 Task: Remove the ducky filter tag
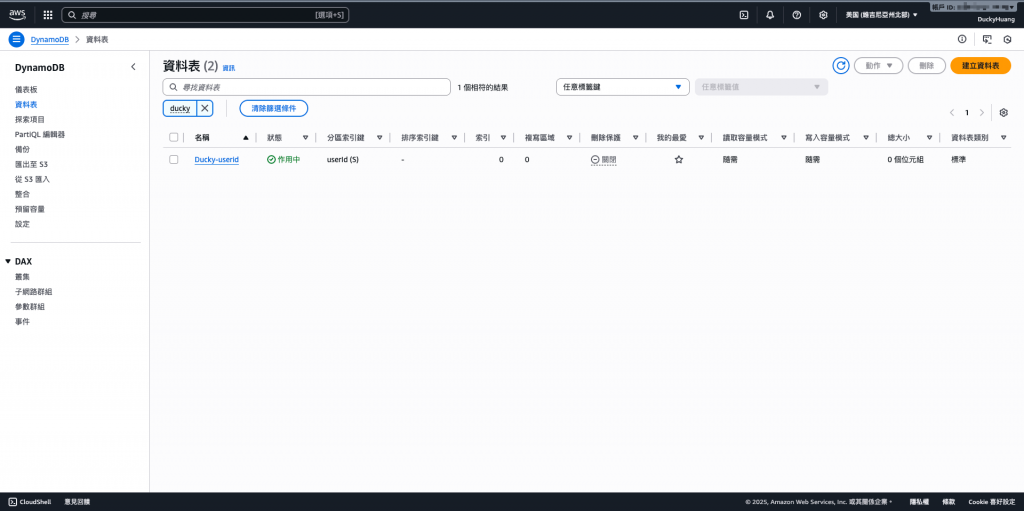(x=204, y=108)
